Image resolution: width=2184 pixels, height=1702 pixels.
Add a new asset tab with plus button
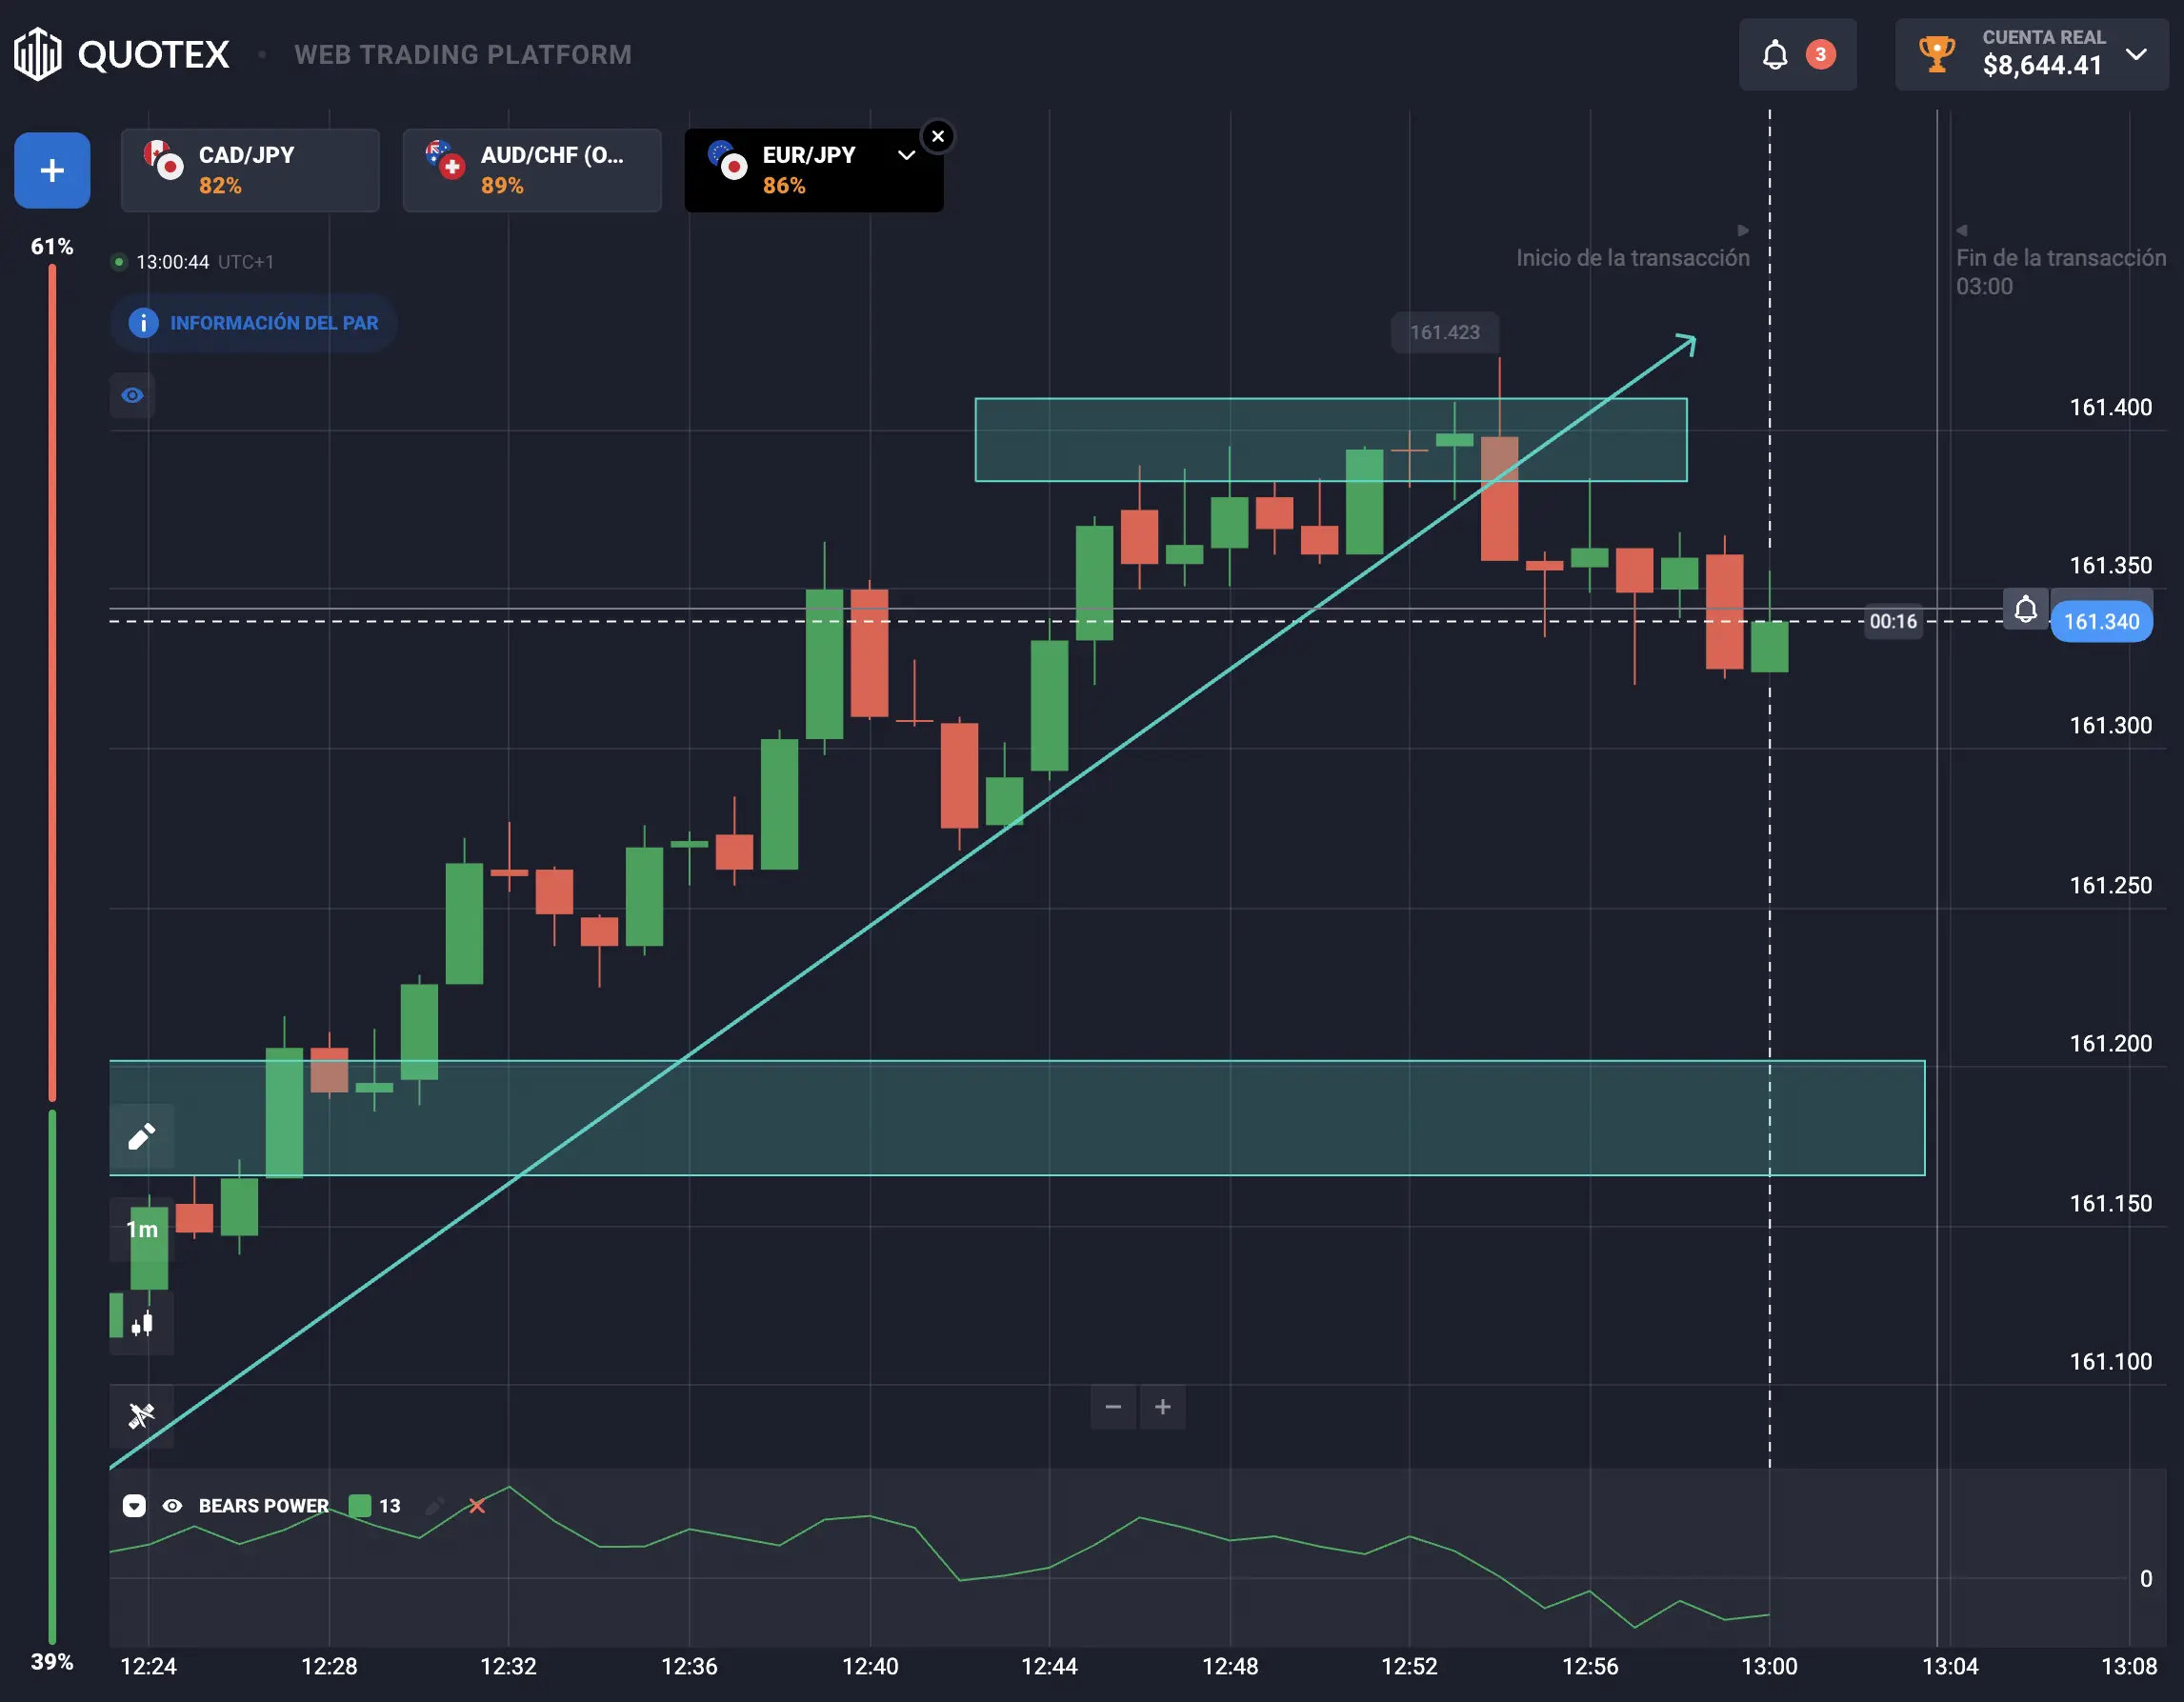[x=52, y=170]
